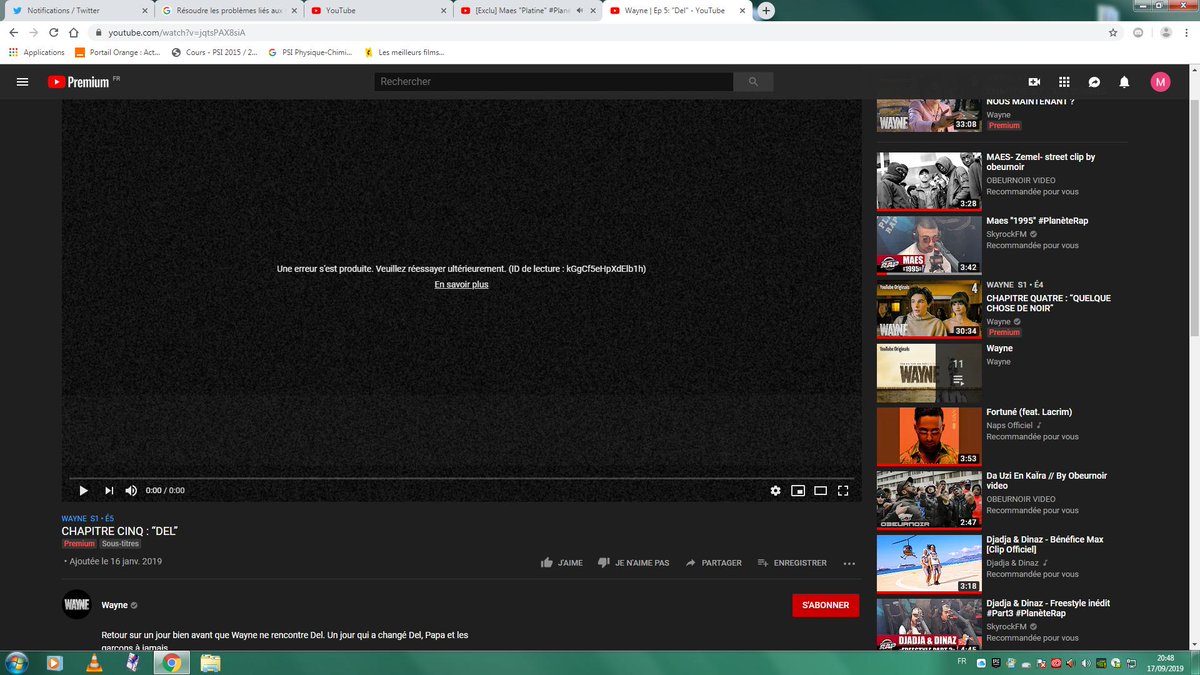Open the YouTube hamburger guide menu
Image resolution: width=1200 pixels, height=675 pixels.
coord(22,82)
